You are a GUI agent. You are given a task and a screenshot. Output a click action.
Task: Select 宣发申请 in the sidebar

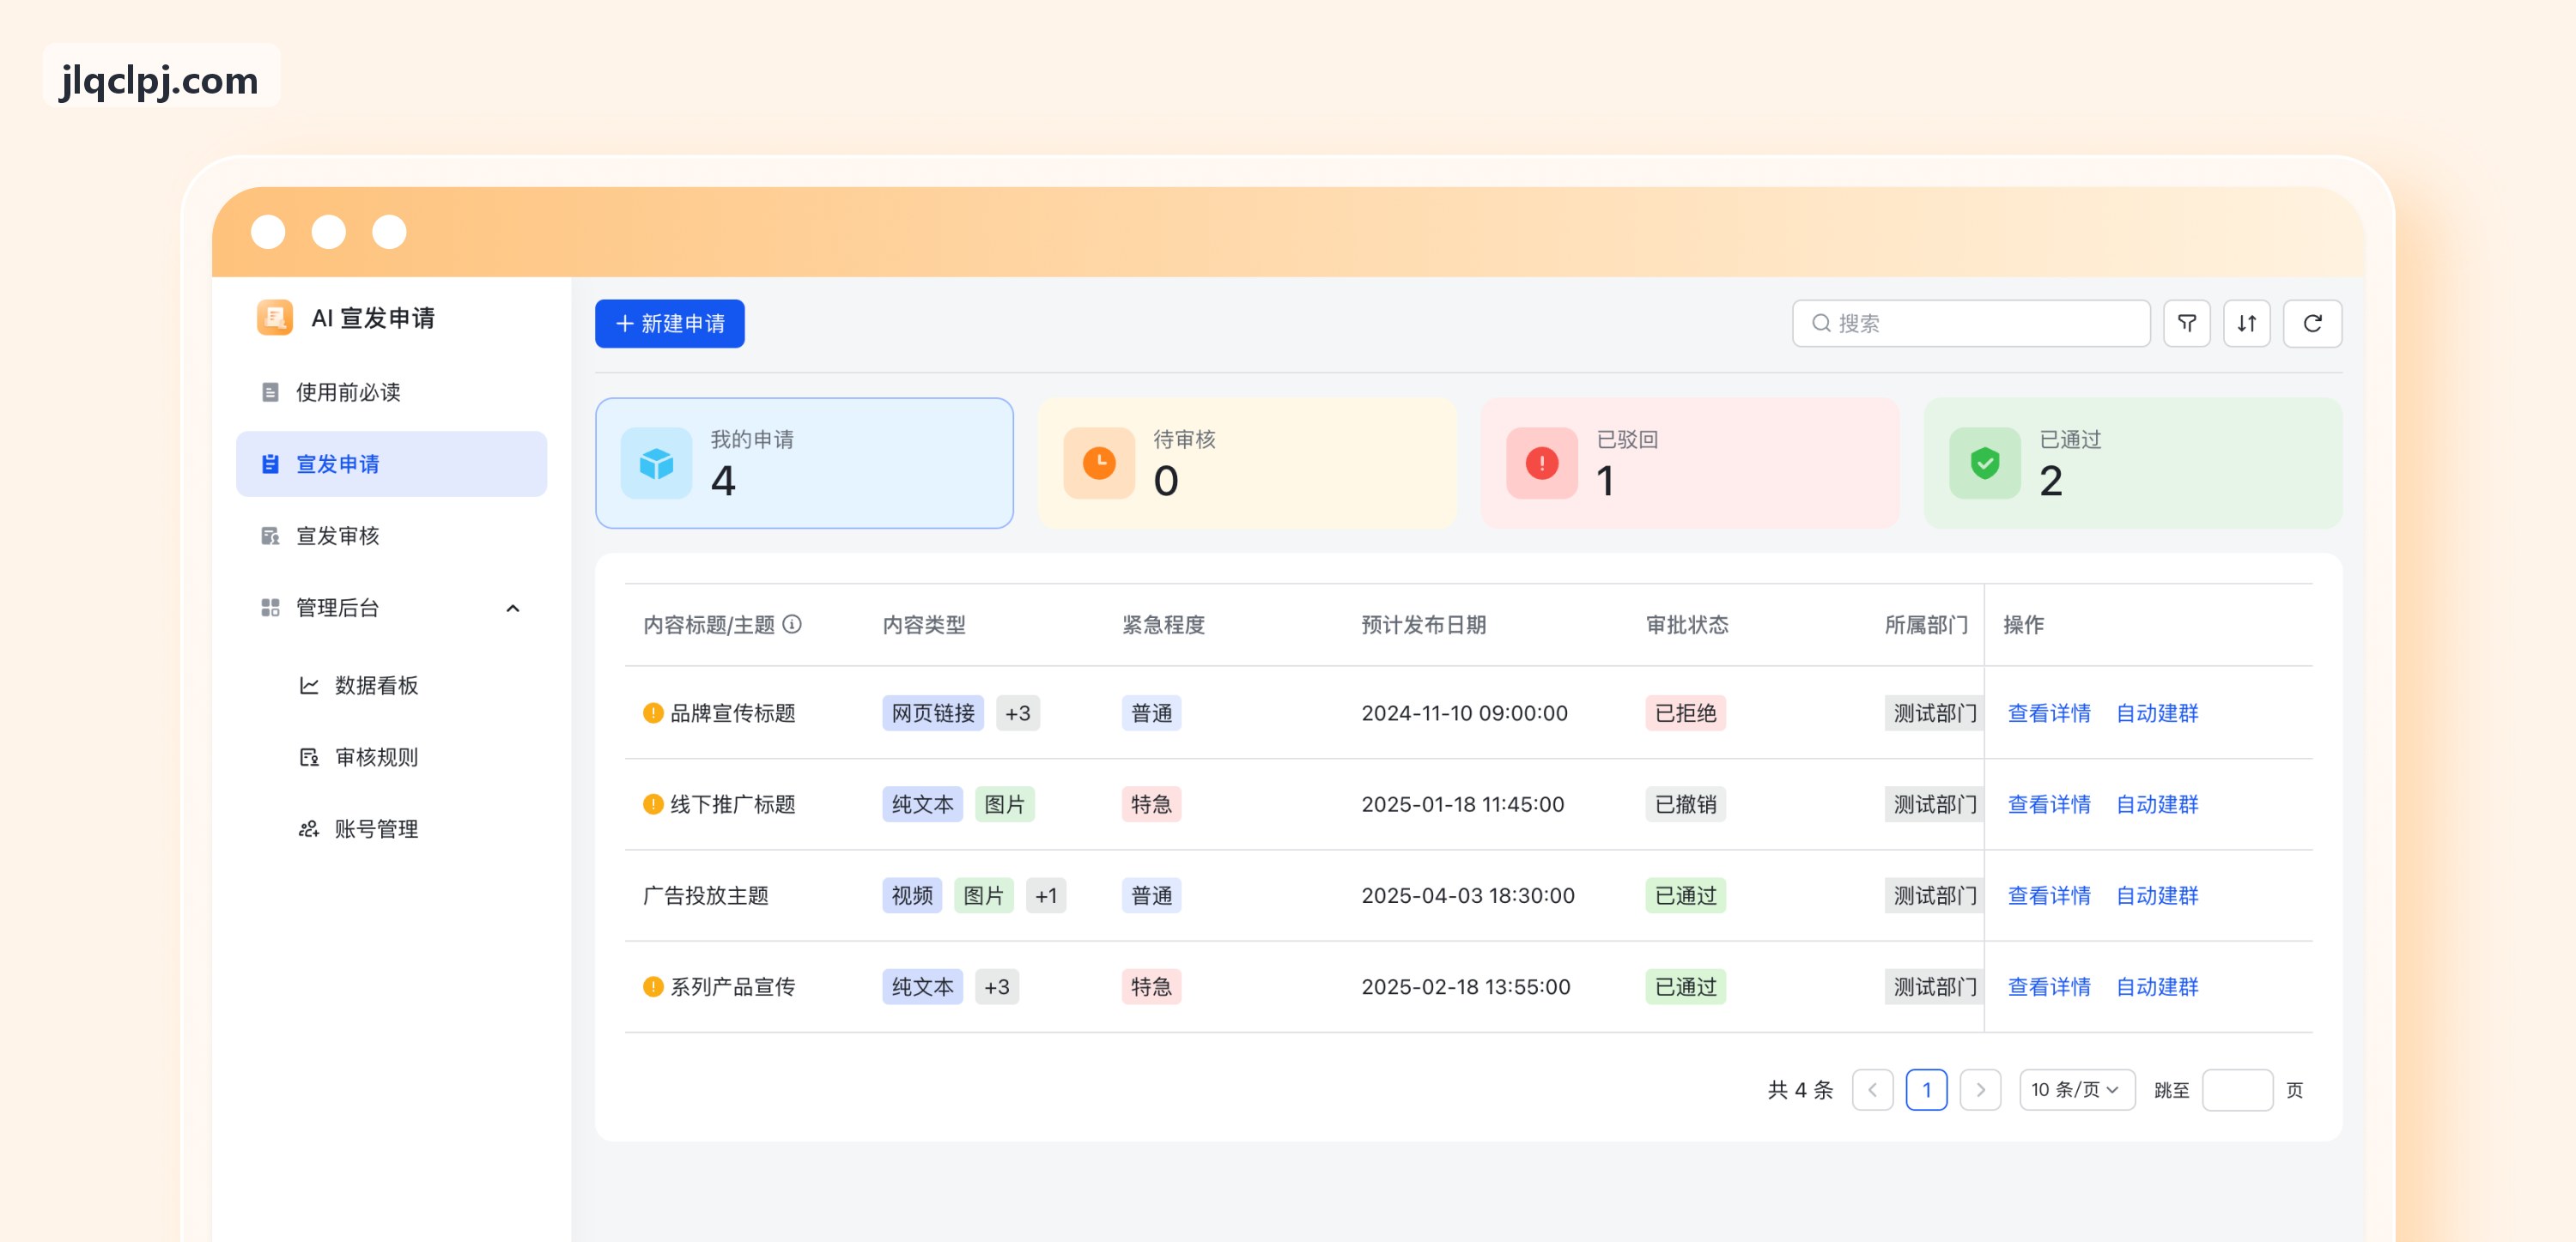[x=391, y=464]
